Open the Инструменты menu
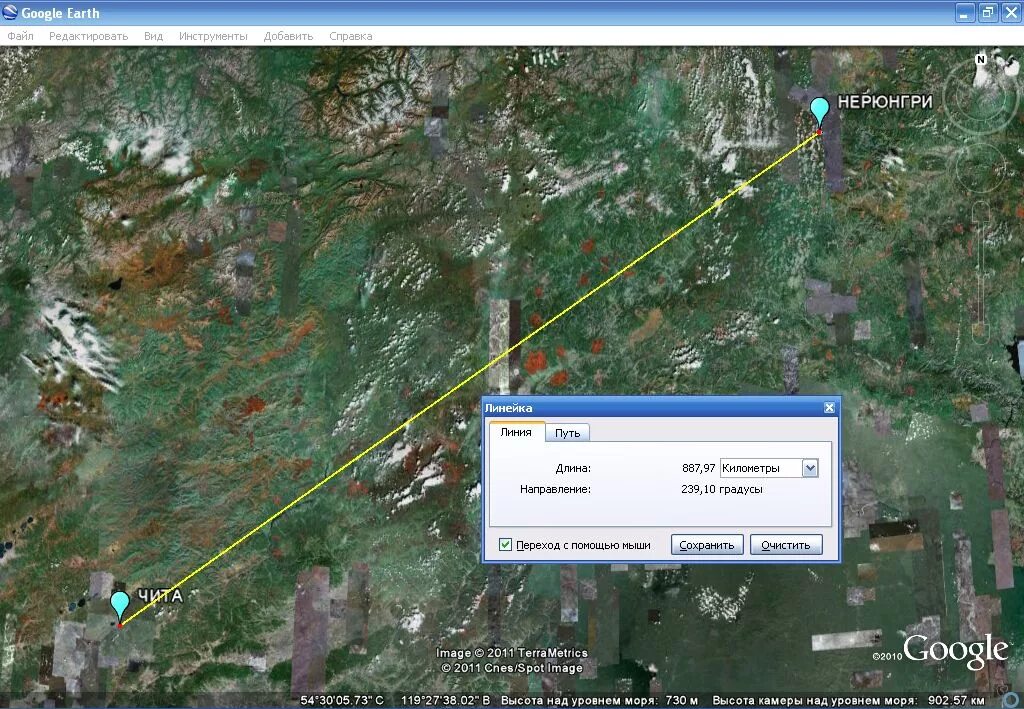 tap(213, 36)
